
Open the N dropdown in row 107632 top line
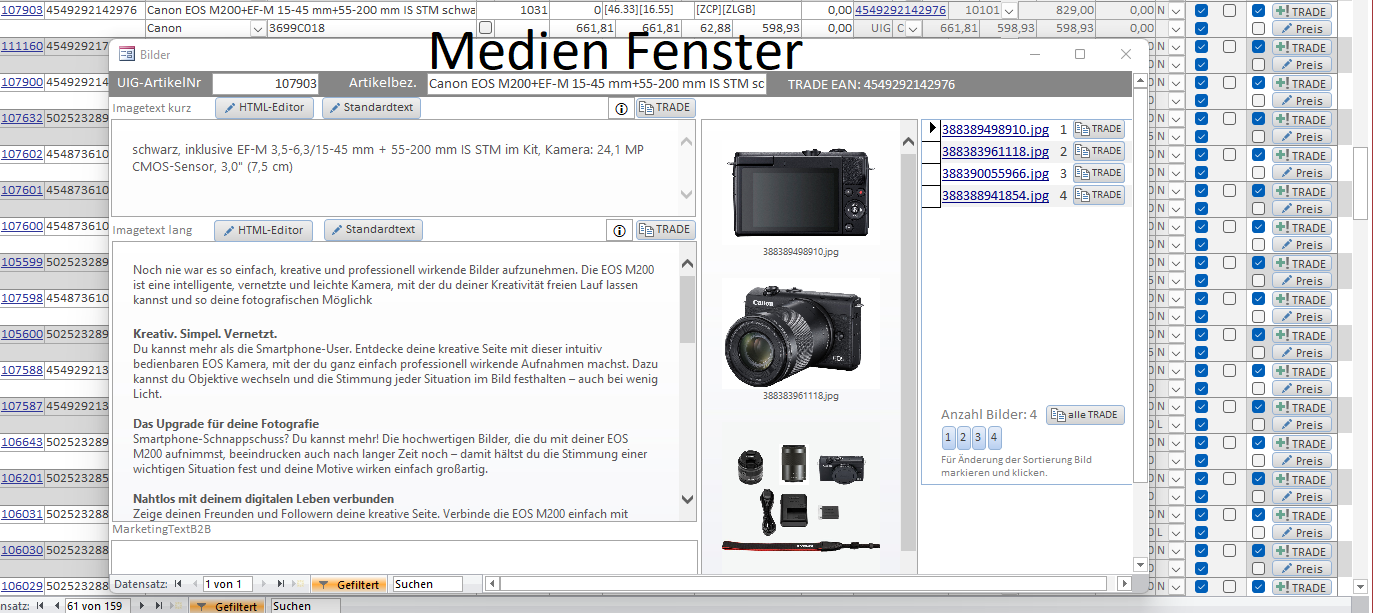tap(1175, 118)
